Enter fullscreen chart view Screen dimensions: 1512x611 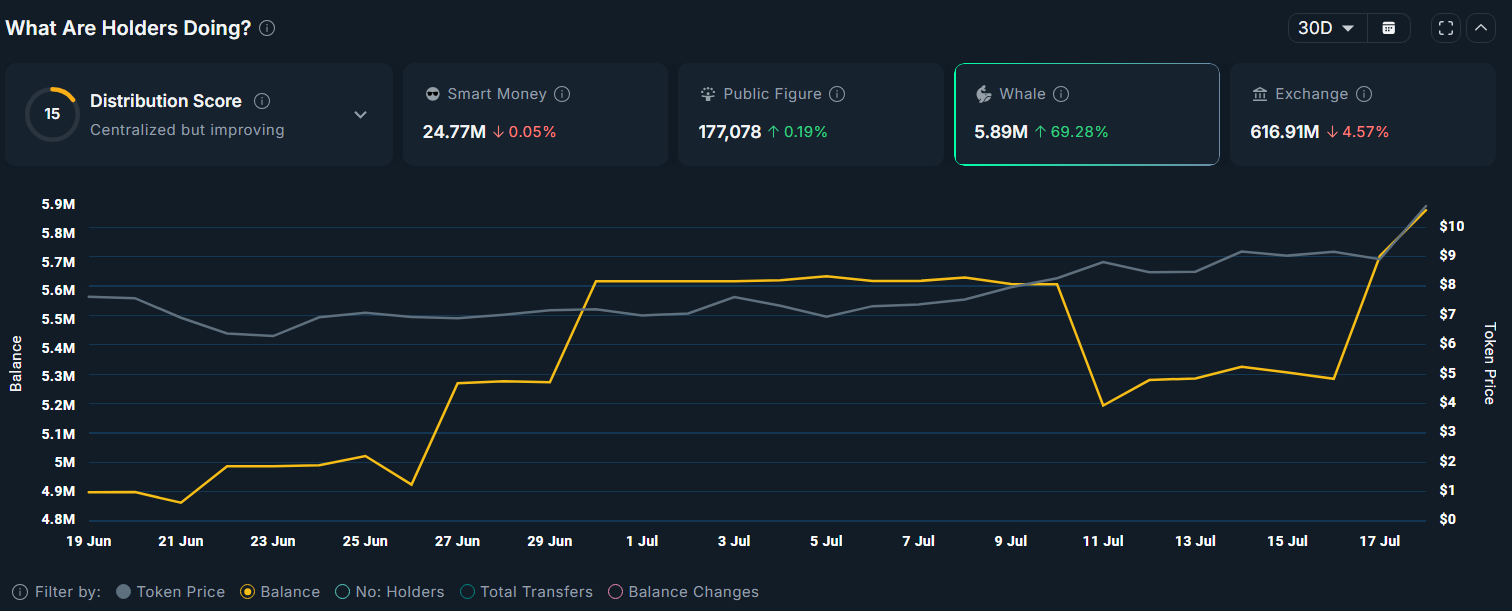click(x=1445, y=28)
